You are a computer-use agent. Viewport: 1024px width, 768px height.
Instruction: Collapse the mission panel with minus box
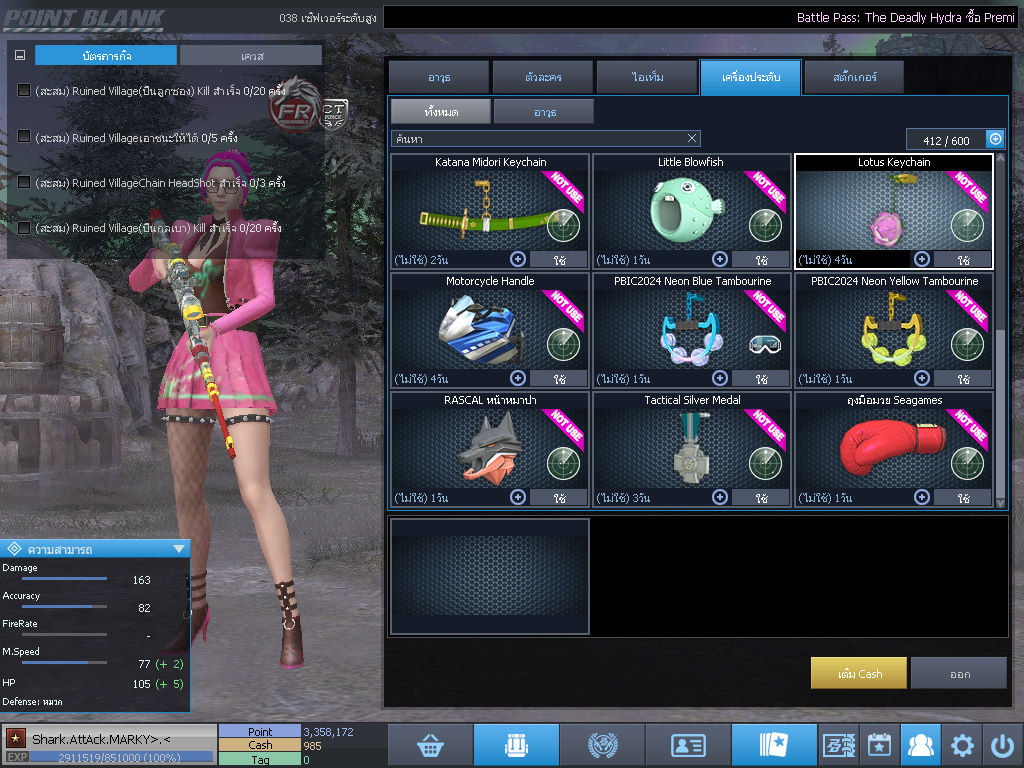click(x=20, y=56)
